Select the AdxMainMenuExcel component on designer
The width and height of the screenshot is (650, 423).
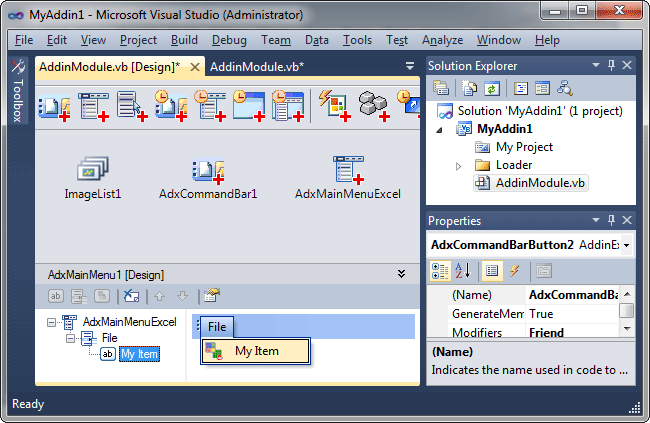348,177
